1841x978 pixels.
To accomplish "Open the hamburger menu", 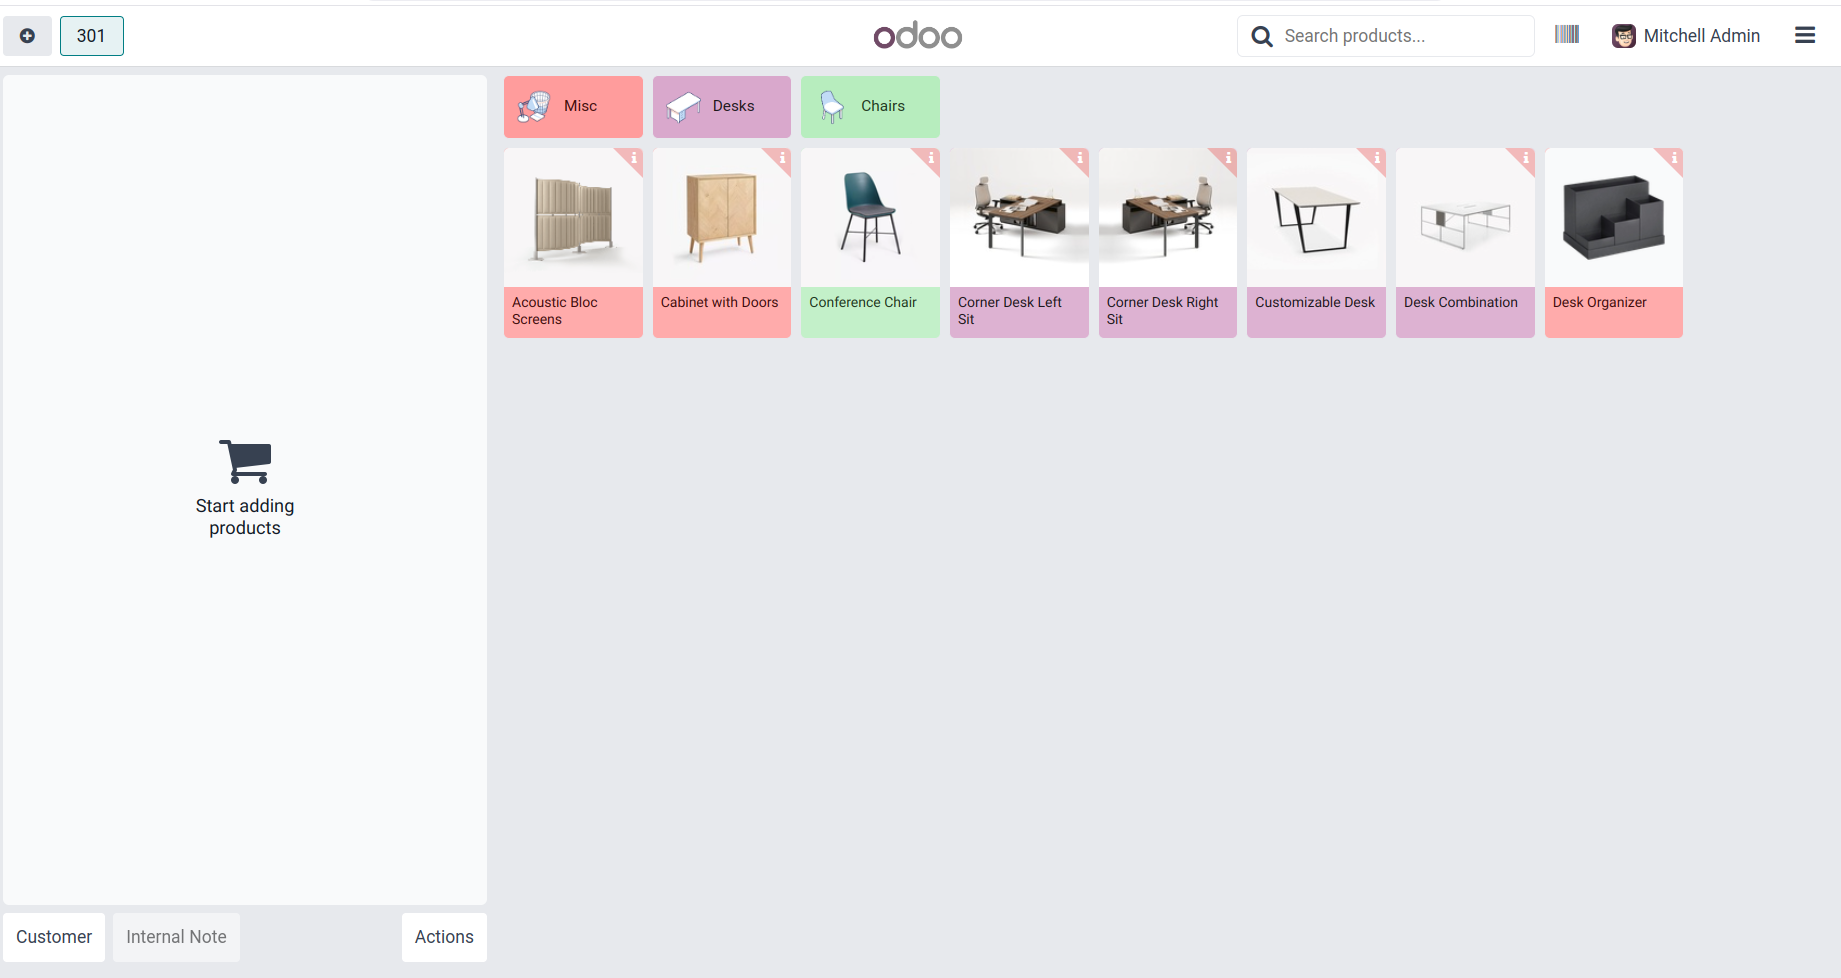I will (x=1804, y=36).
